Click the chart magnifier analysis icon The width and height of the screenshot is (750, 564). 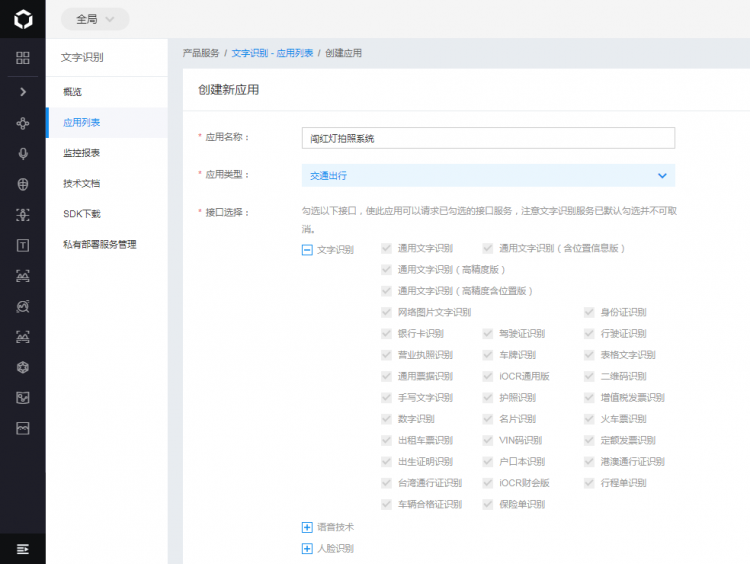(22, 306)
